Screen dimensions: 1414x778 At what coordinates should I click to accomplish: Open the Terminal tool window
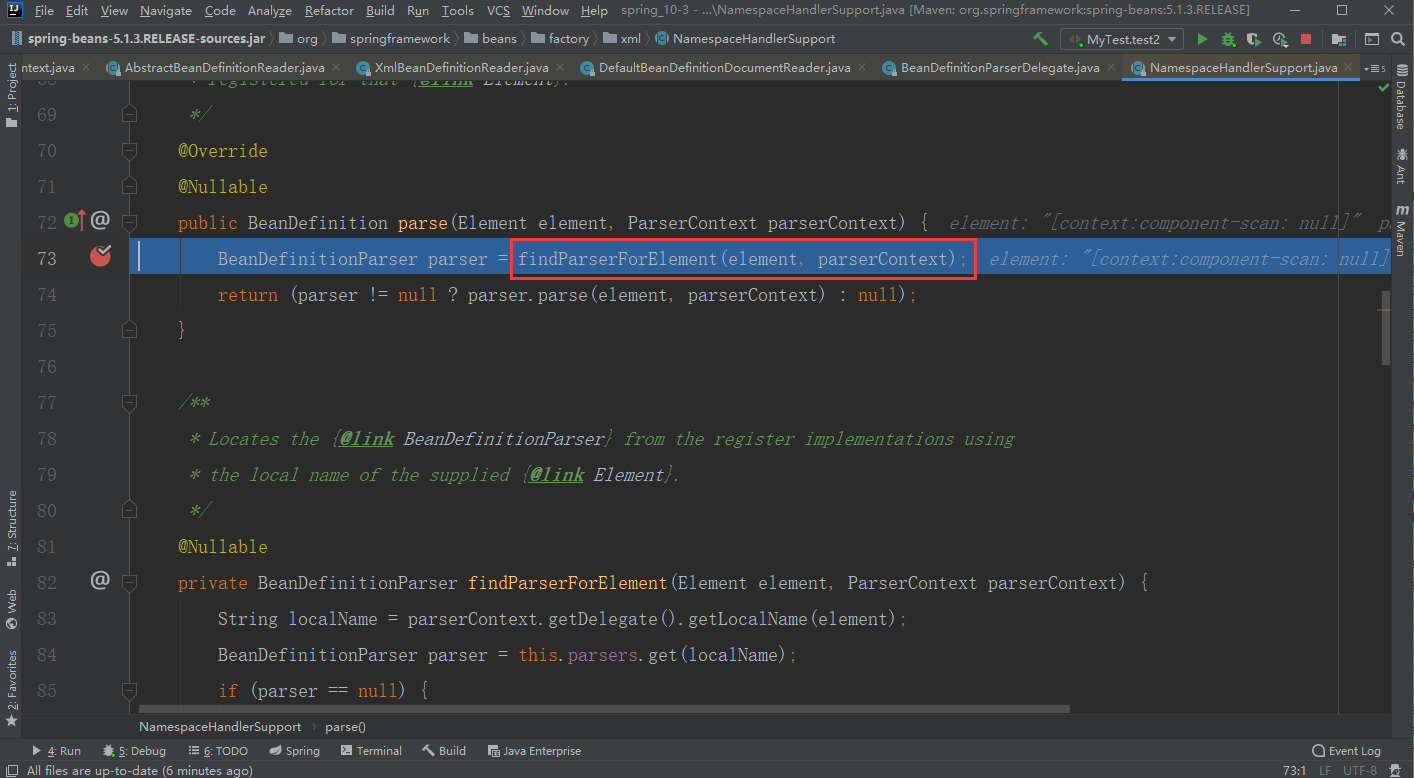pyautogui.click(x=371, y=750)
